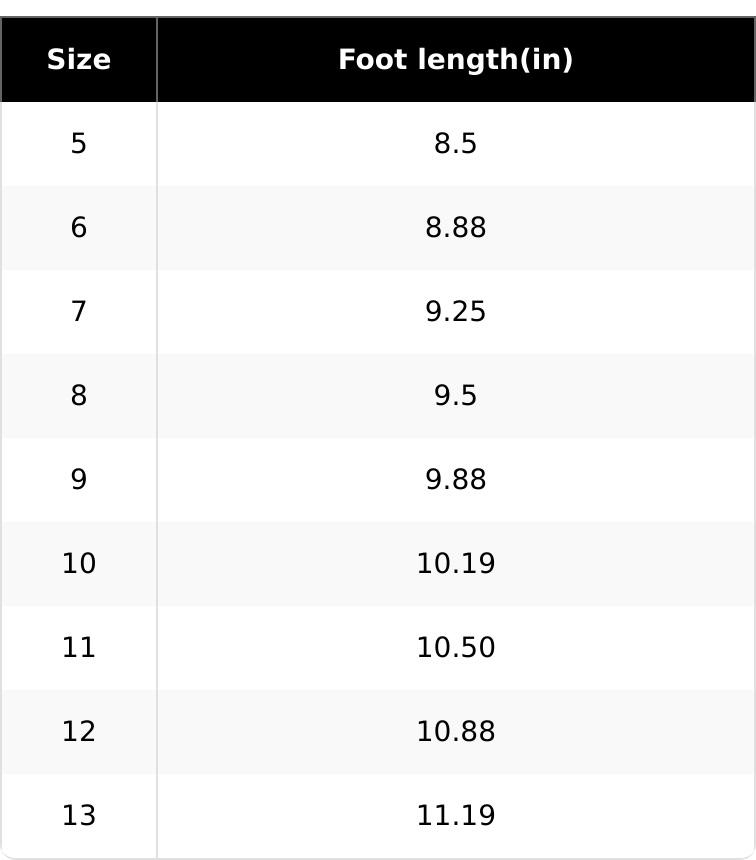Select the size 8 cell
Image resolution: width=756 pixels, height=860 pixels.
click(79, 396)
